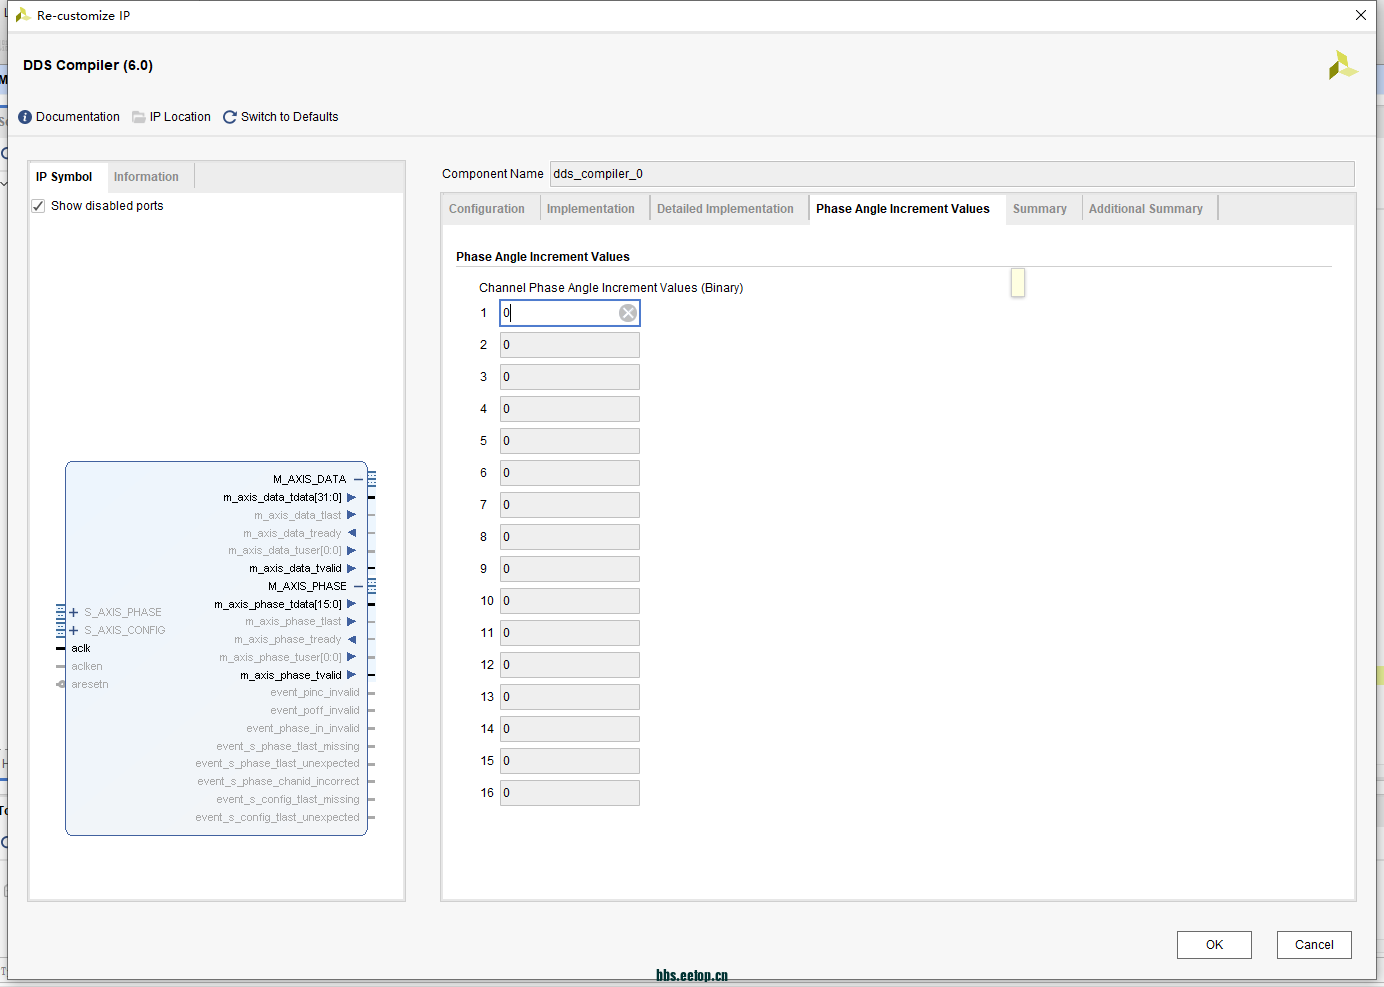Click channel 4 phase increment field
The width and height of the screenshot is (1384, 987).
pyautogui.click(x=570, y=409)
